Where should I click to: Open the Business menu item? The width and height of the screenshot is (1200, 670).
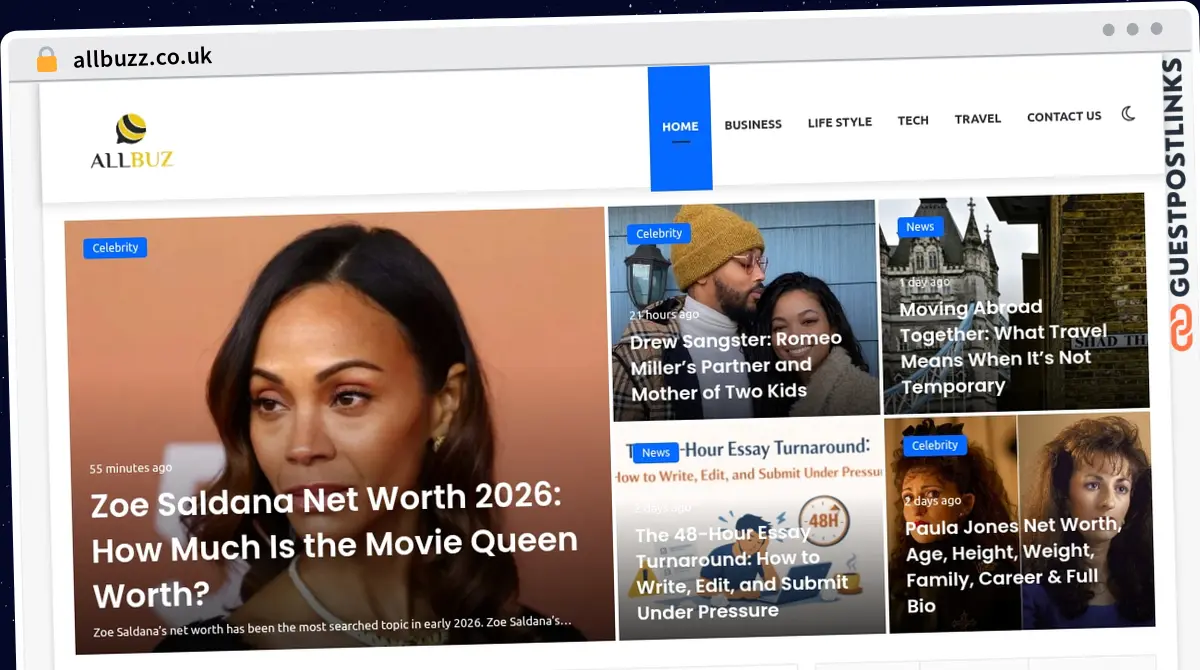753,125
